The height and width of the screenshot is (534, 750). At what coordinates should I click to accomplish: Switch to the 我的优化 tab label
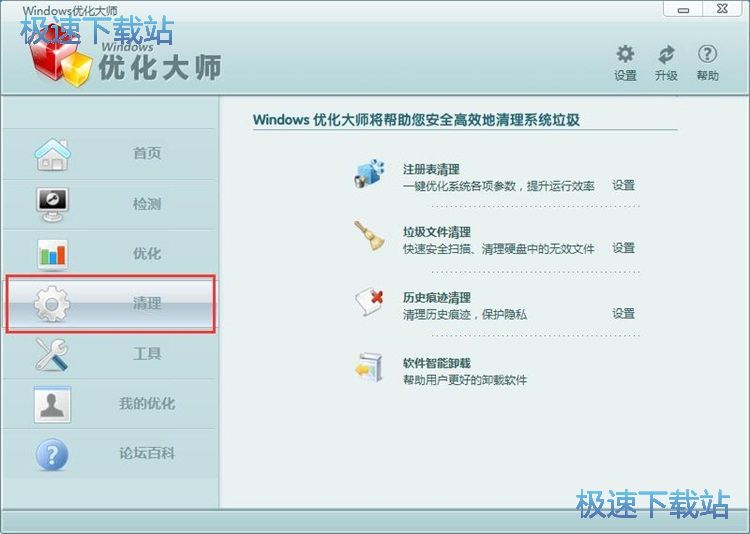click(x=147, y=403)
